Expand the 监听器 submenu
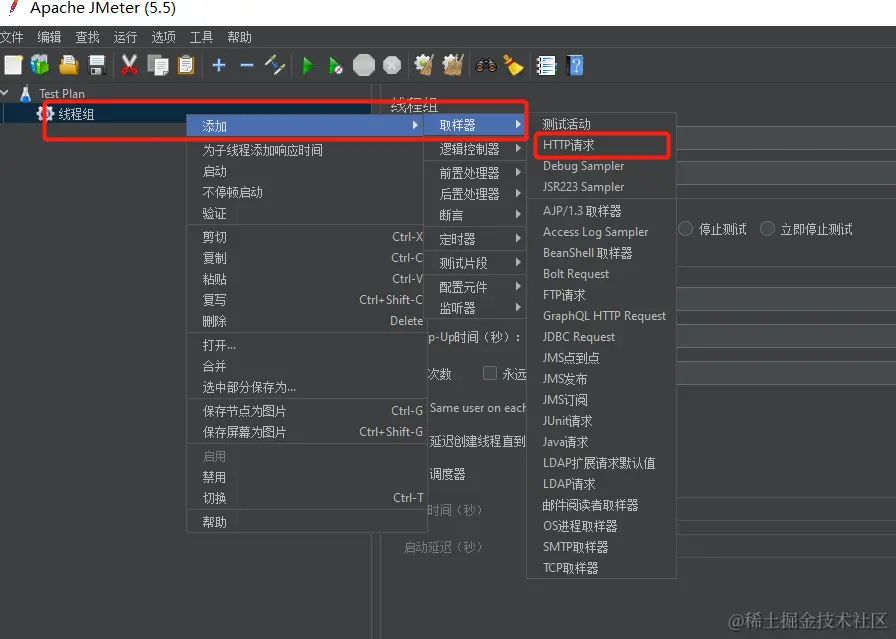This screenshot has width=896, height=639. point(474,308)
